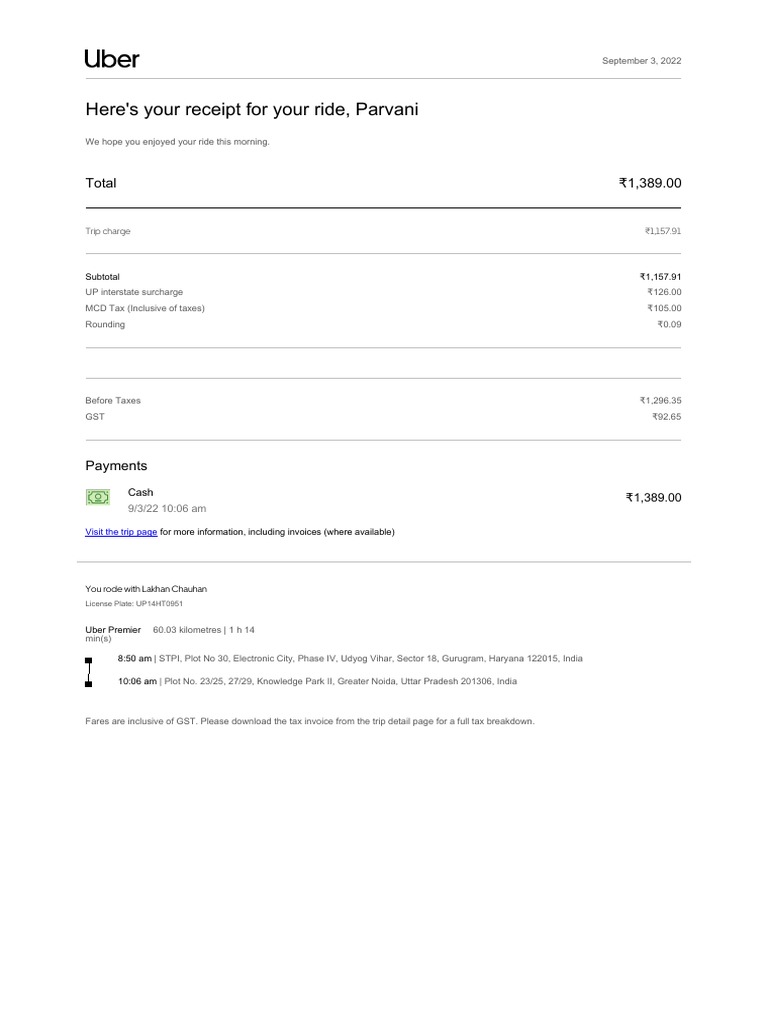Click the receipt heading for Parvani

[x=251, y=109]
